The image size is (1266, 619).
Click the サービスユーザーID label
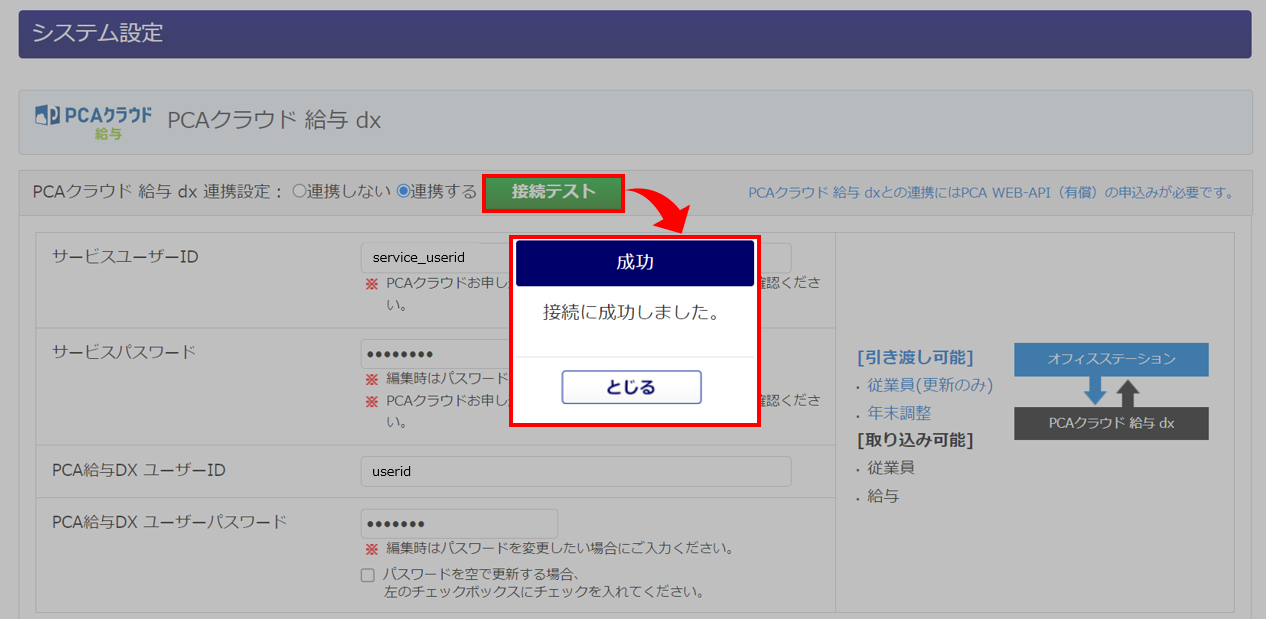(125, 257)
